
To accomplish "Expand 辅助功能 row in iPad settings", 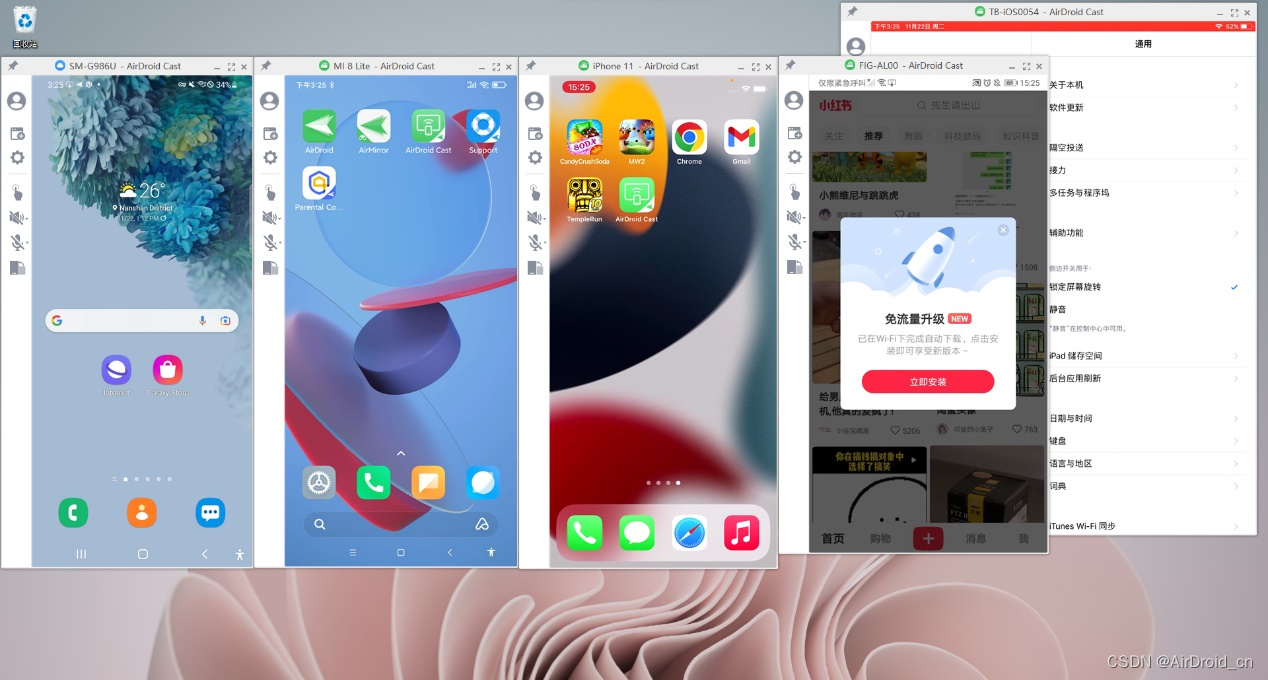I will coord(1143,233).
